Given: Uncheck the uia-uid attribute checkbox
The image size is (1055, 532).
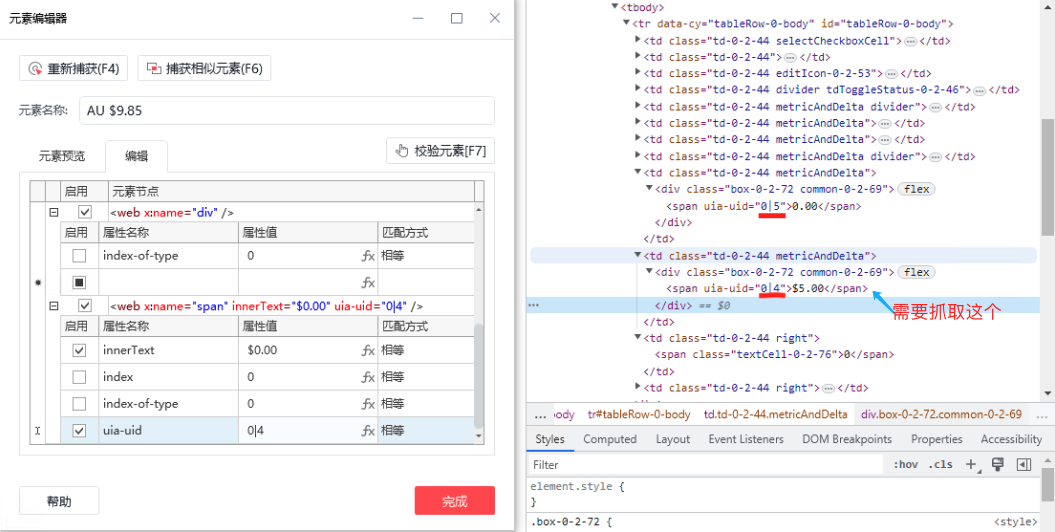Looking at the screenshot, I should pos(79,430).
